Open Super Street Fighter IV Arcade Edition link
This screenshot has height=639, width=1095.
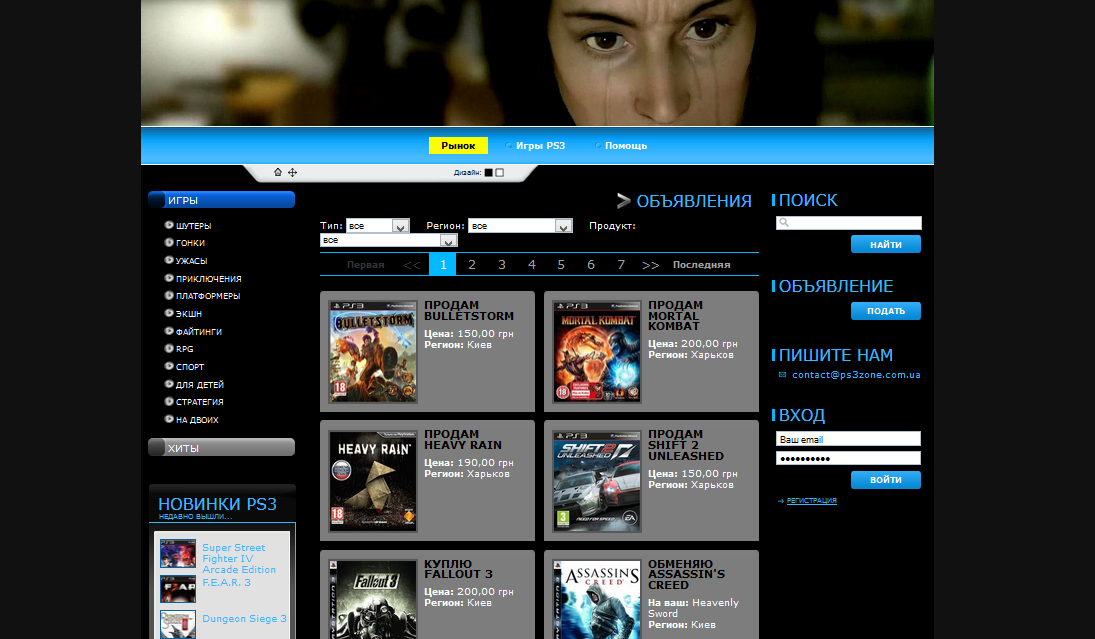pos(239,559)
